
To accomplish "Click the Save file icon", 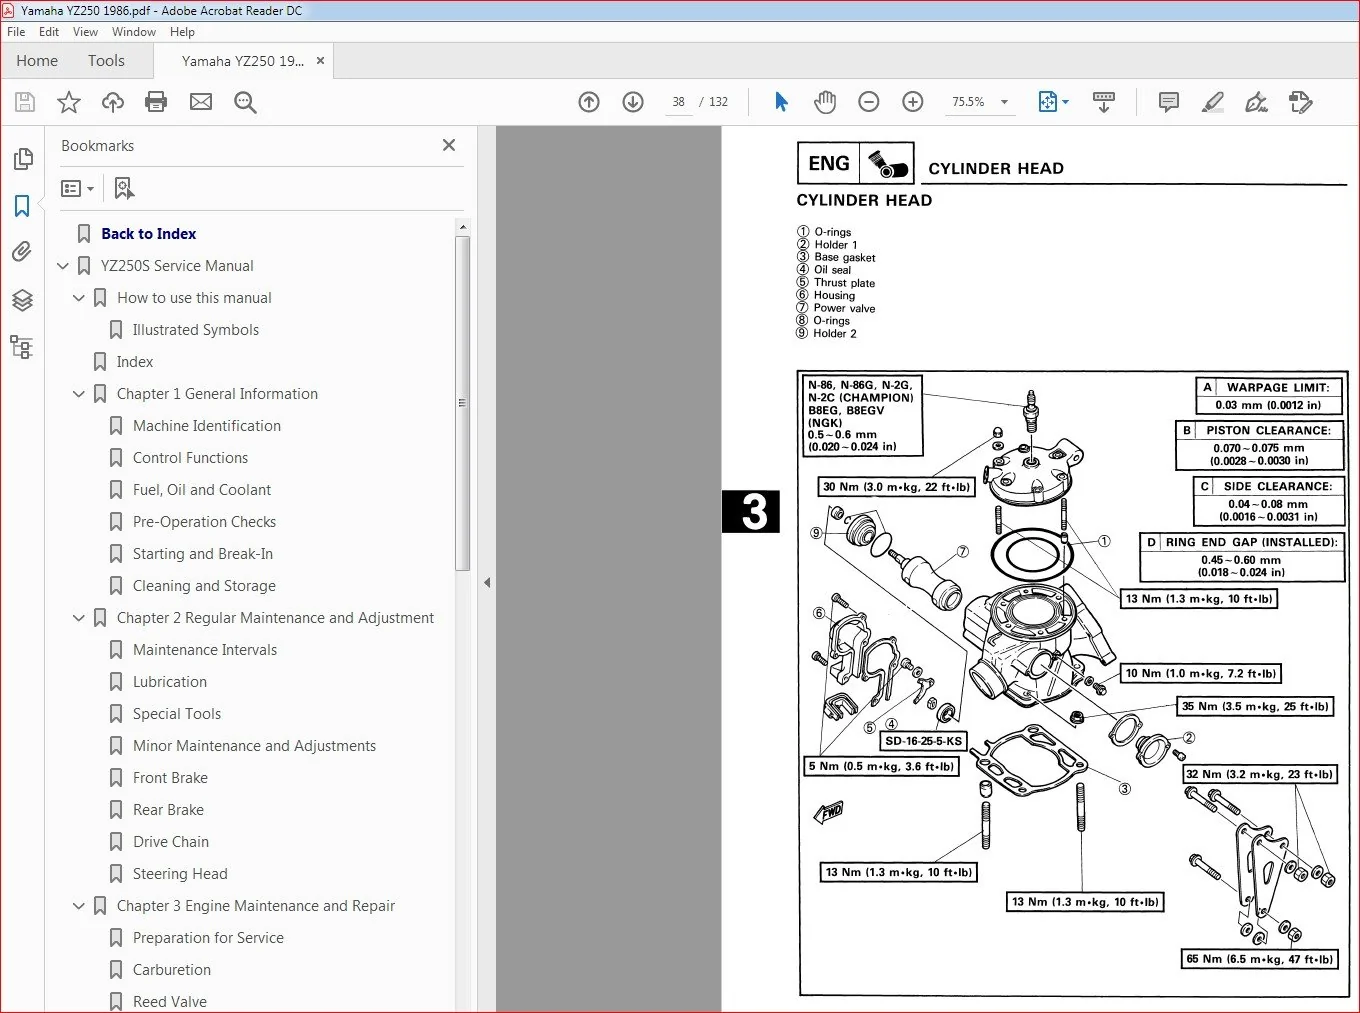I will (25, 102).
